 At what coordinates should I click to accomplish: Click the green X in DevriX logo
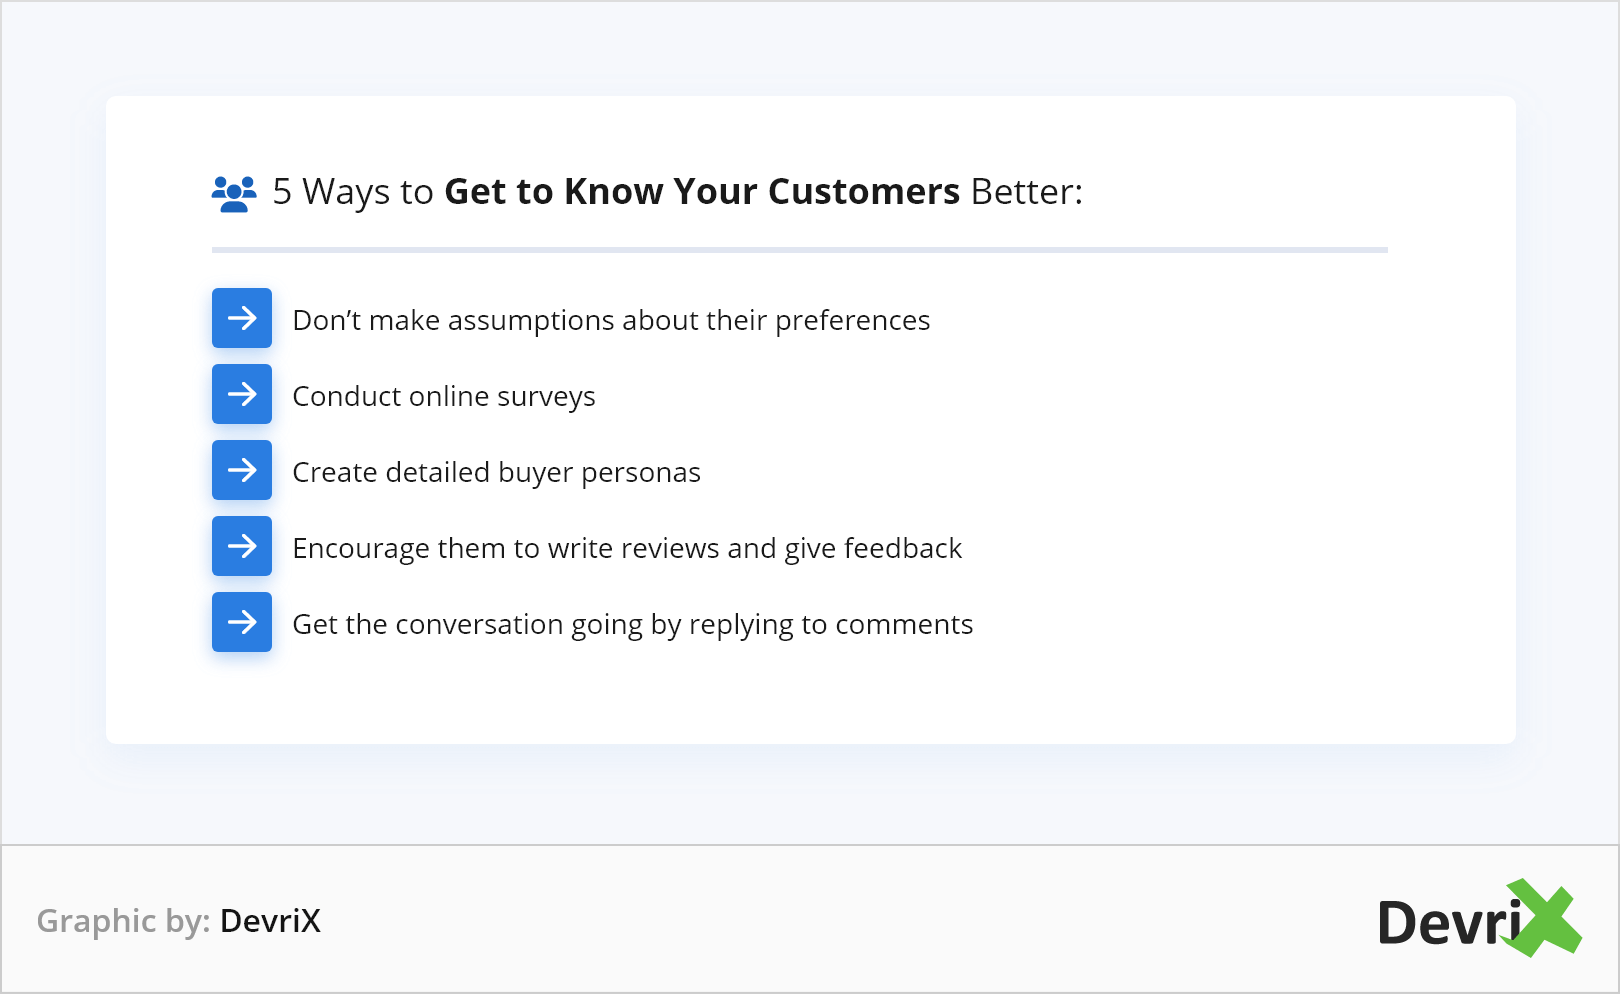[x=1545, y=918]
